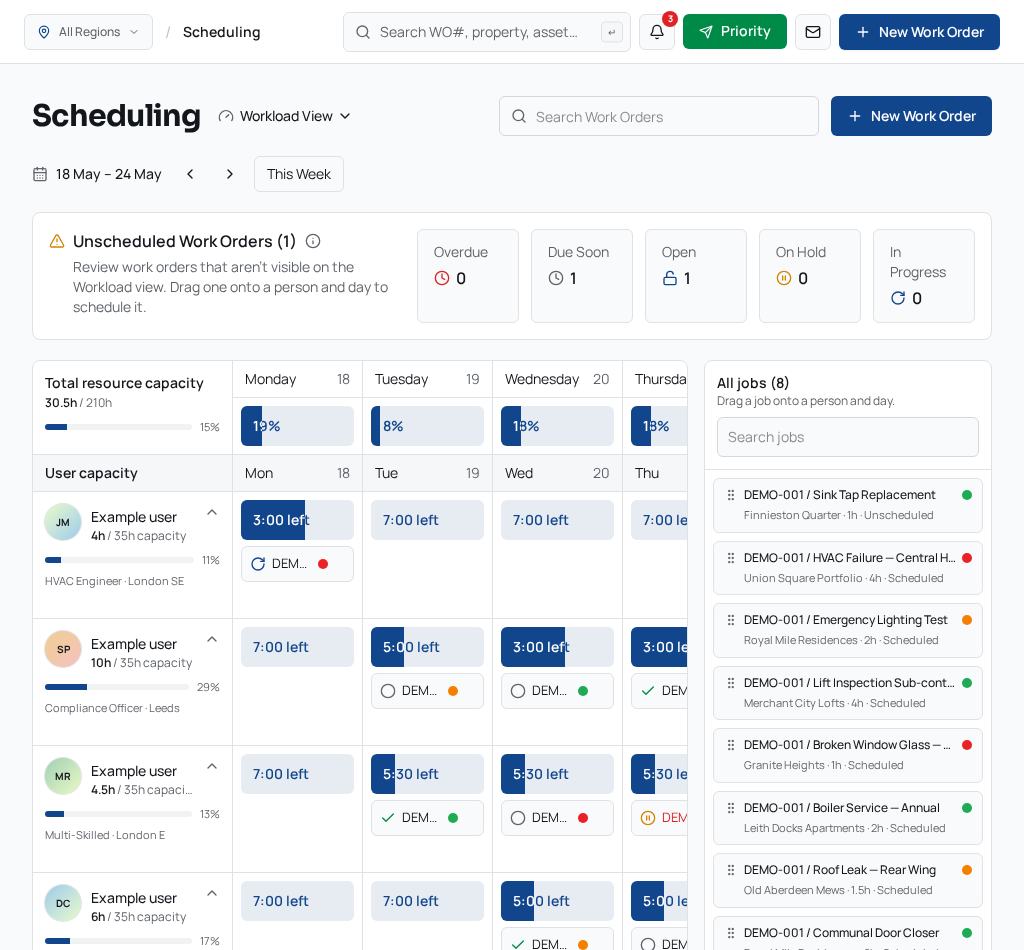The width and height of the screenshot is (1024, 950).
Task: Grab drag handle of Emergency Lighting Test job
Action: click(731, 620)
